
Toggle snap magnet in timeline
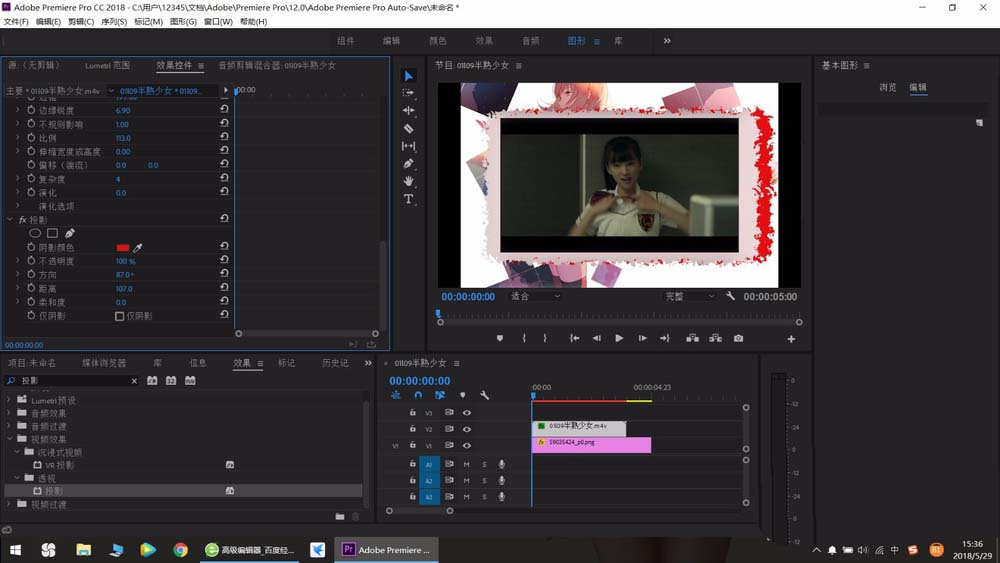(x=418, y=395)
